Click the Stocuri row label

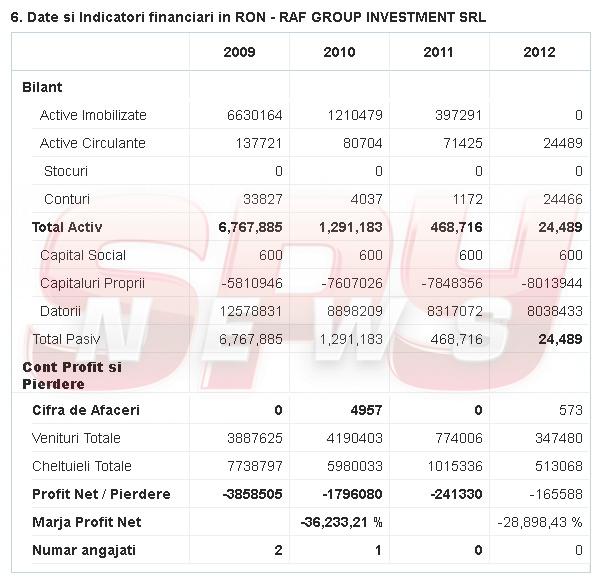point(66,171)
